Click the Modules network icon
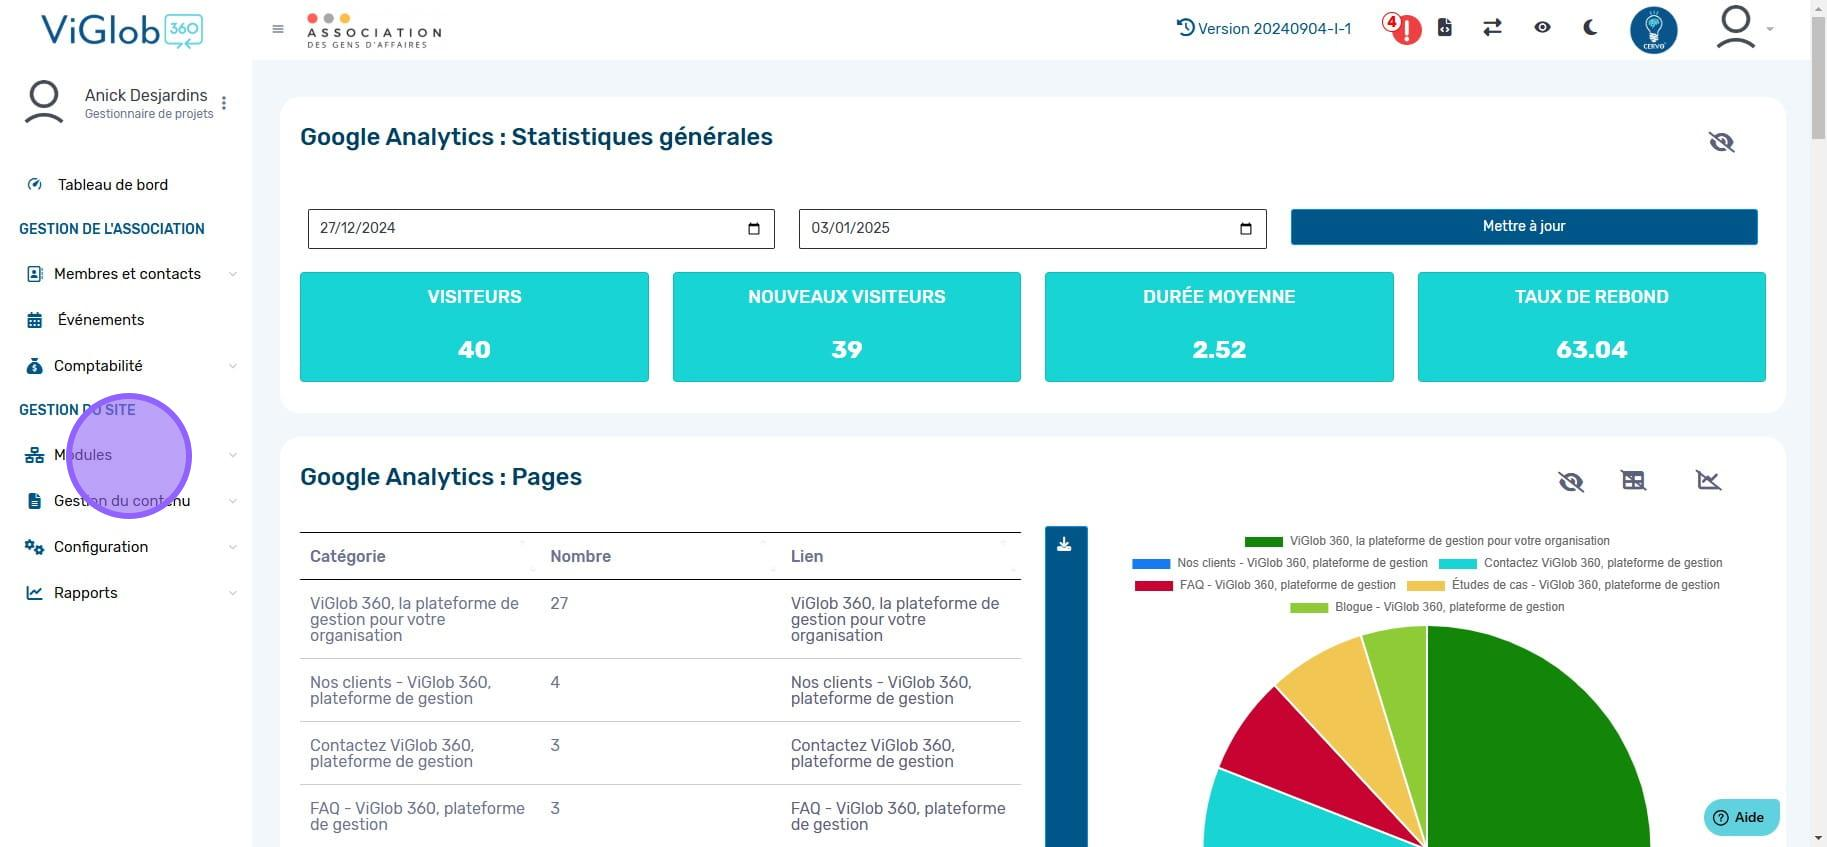The width and height of the screenshot is (1827, 847). click(x=35, y=455)
